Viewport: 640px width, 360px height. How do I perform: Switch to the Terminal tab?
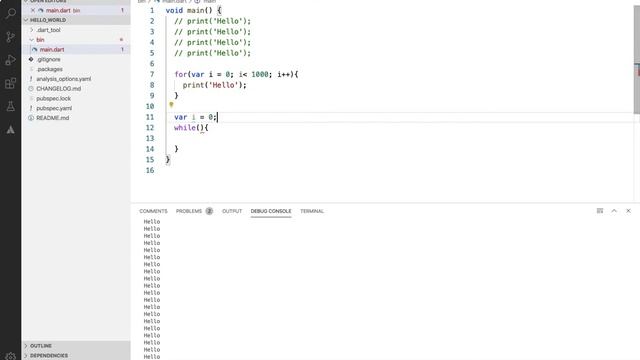pos(312,211)
